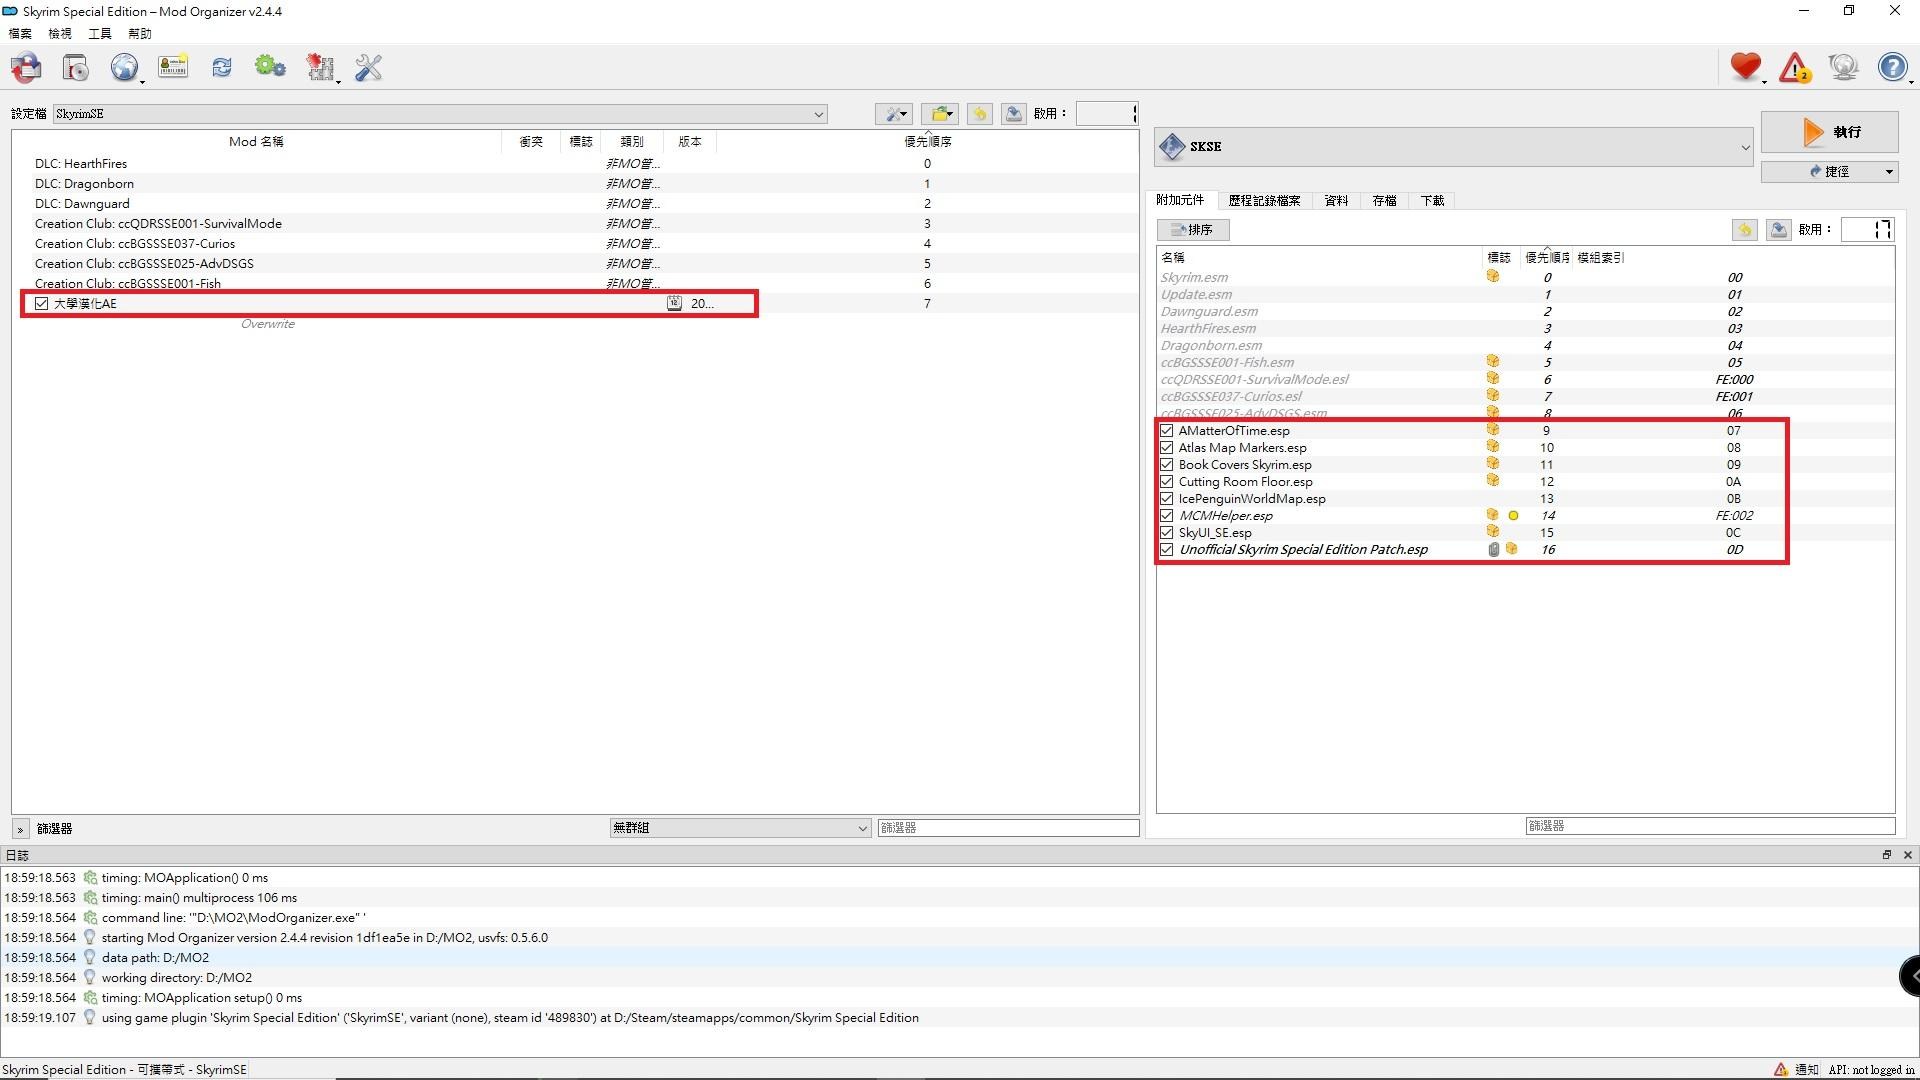Switch to the 存檔 tab

[1384, 201]
